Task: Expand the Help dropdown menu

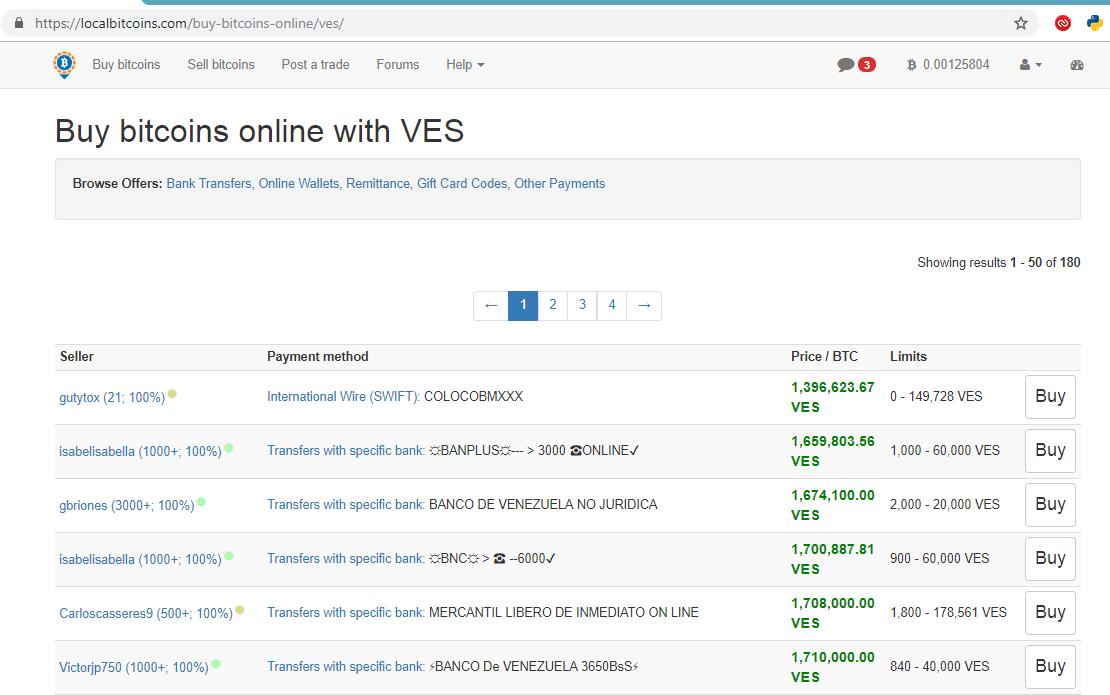Action: tap(465, 64)
